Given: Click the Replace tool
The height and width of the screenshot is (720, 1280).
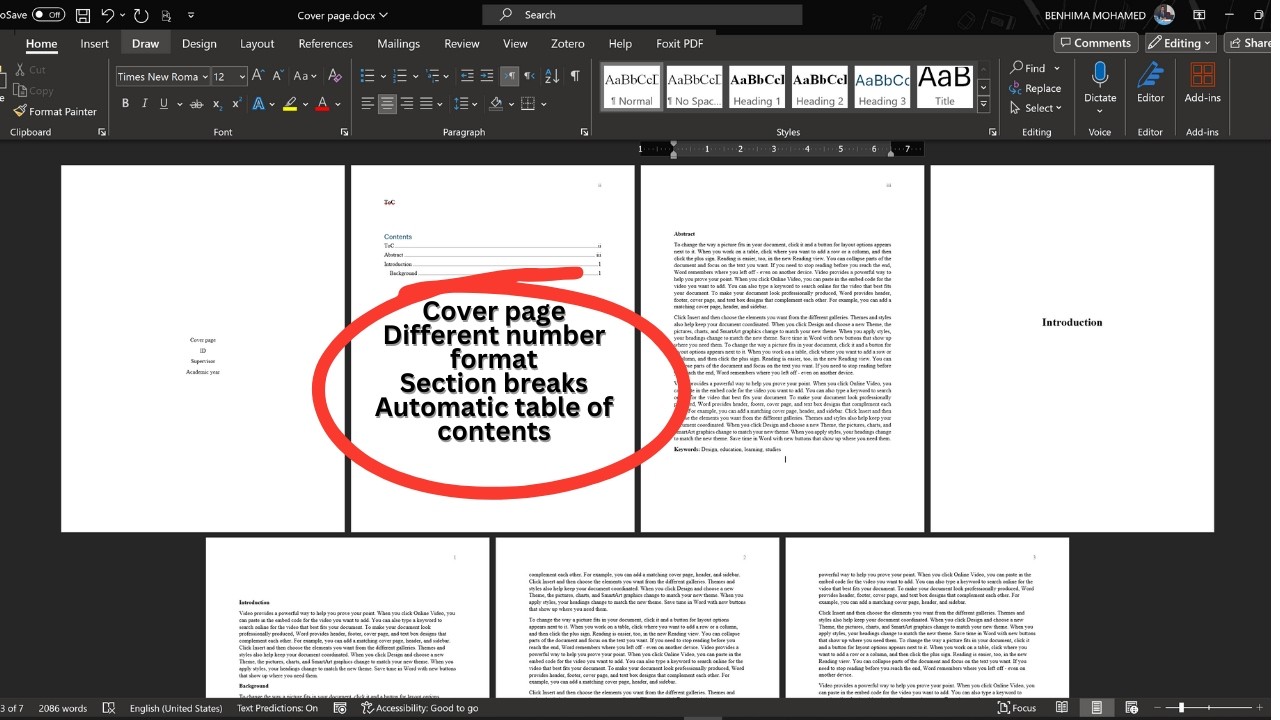Looking at the screenshot, I should coord(1034,88).
